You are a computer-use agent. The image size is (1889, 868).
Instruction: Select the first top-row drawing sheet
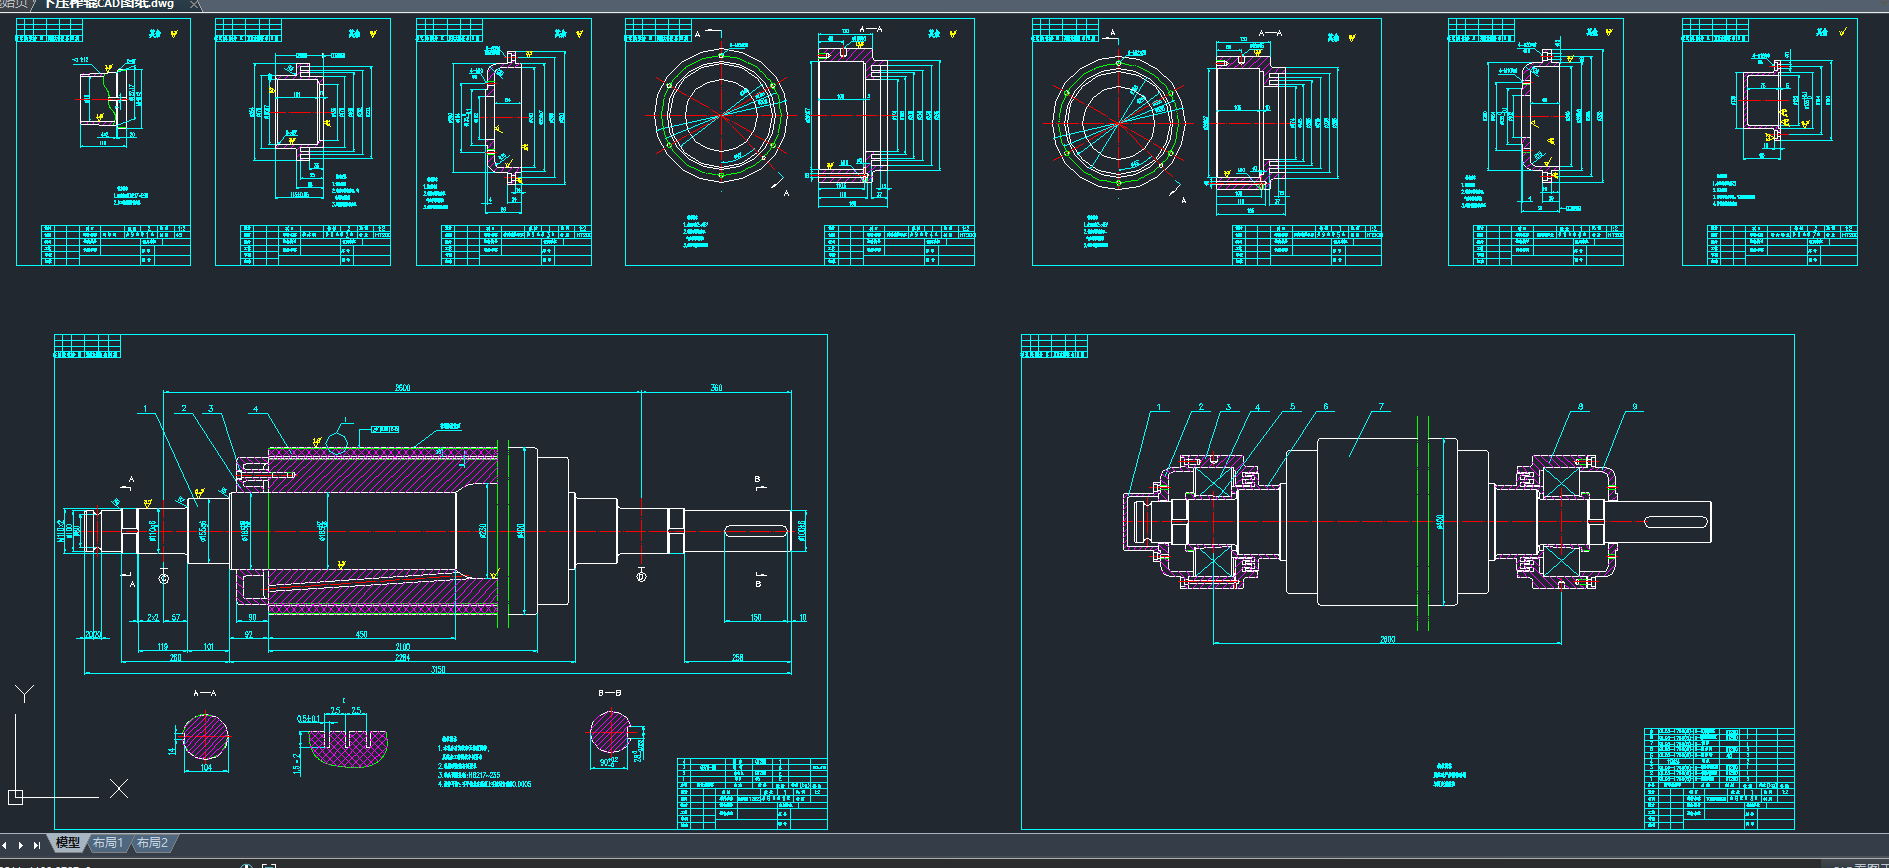(x=103, y=142)
